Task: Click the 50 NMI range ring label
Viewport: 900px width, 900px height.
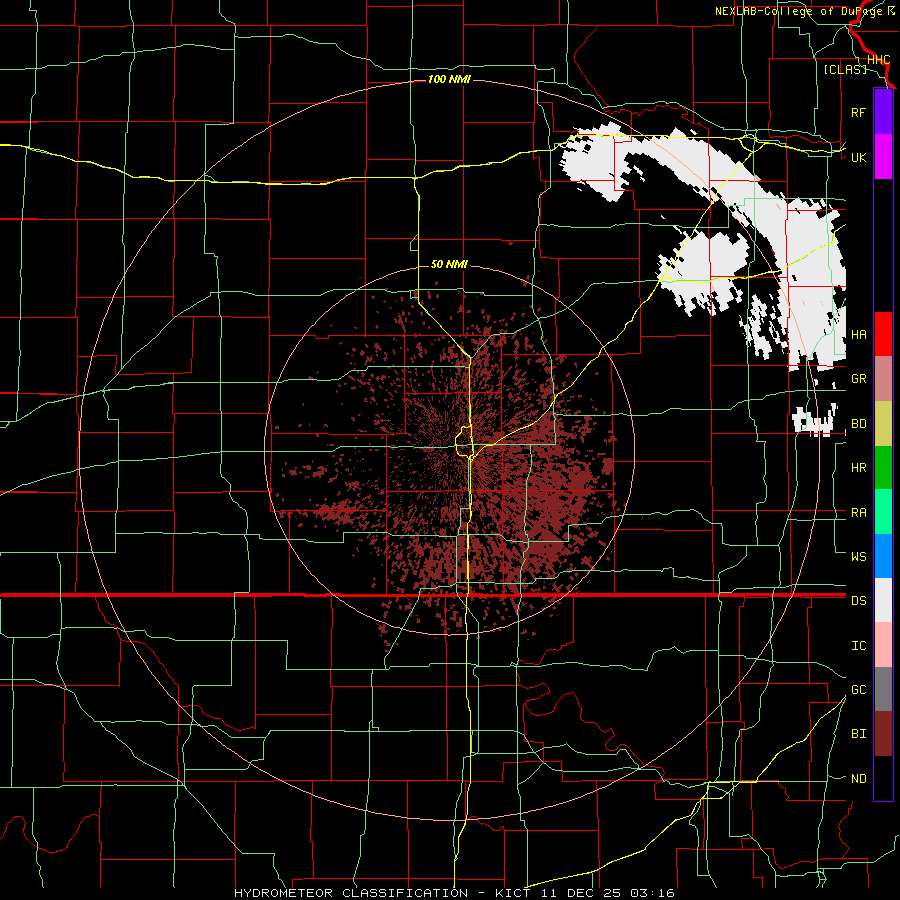Action: coord(449,265)
